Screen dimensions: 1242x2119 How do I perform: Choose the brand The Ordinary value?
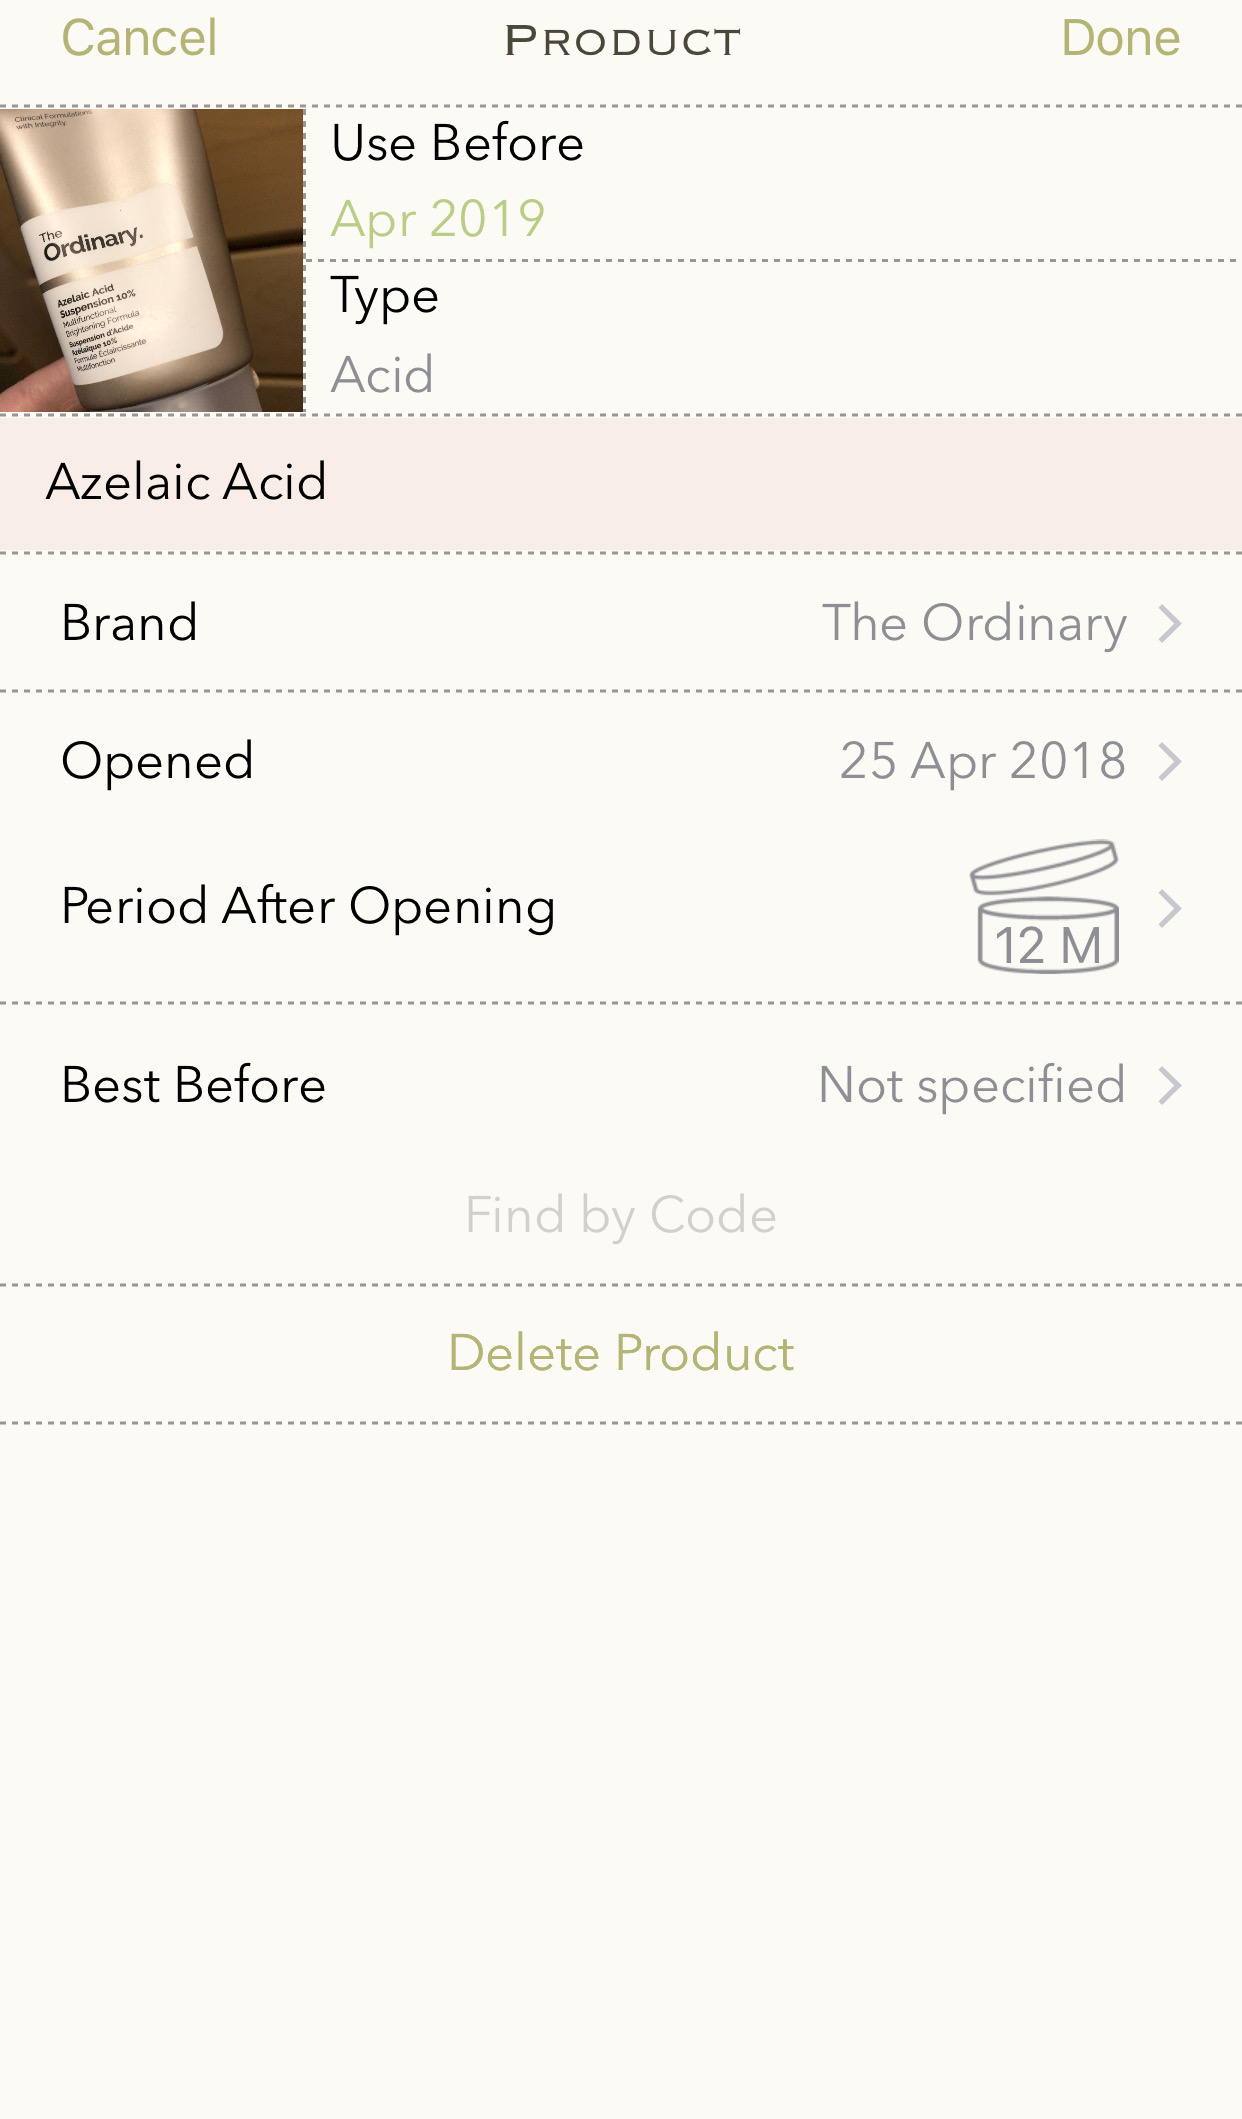pyautogui.click(x=974, y=624)
